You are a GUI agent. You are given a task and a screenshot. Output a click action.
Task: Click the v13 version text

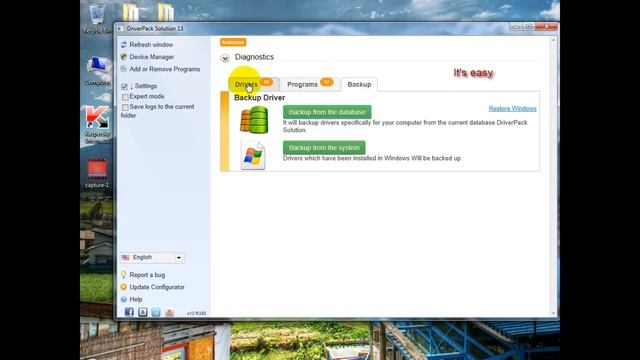[x=196, y=313]
